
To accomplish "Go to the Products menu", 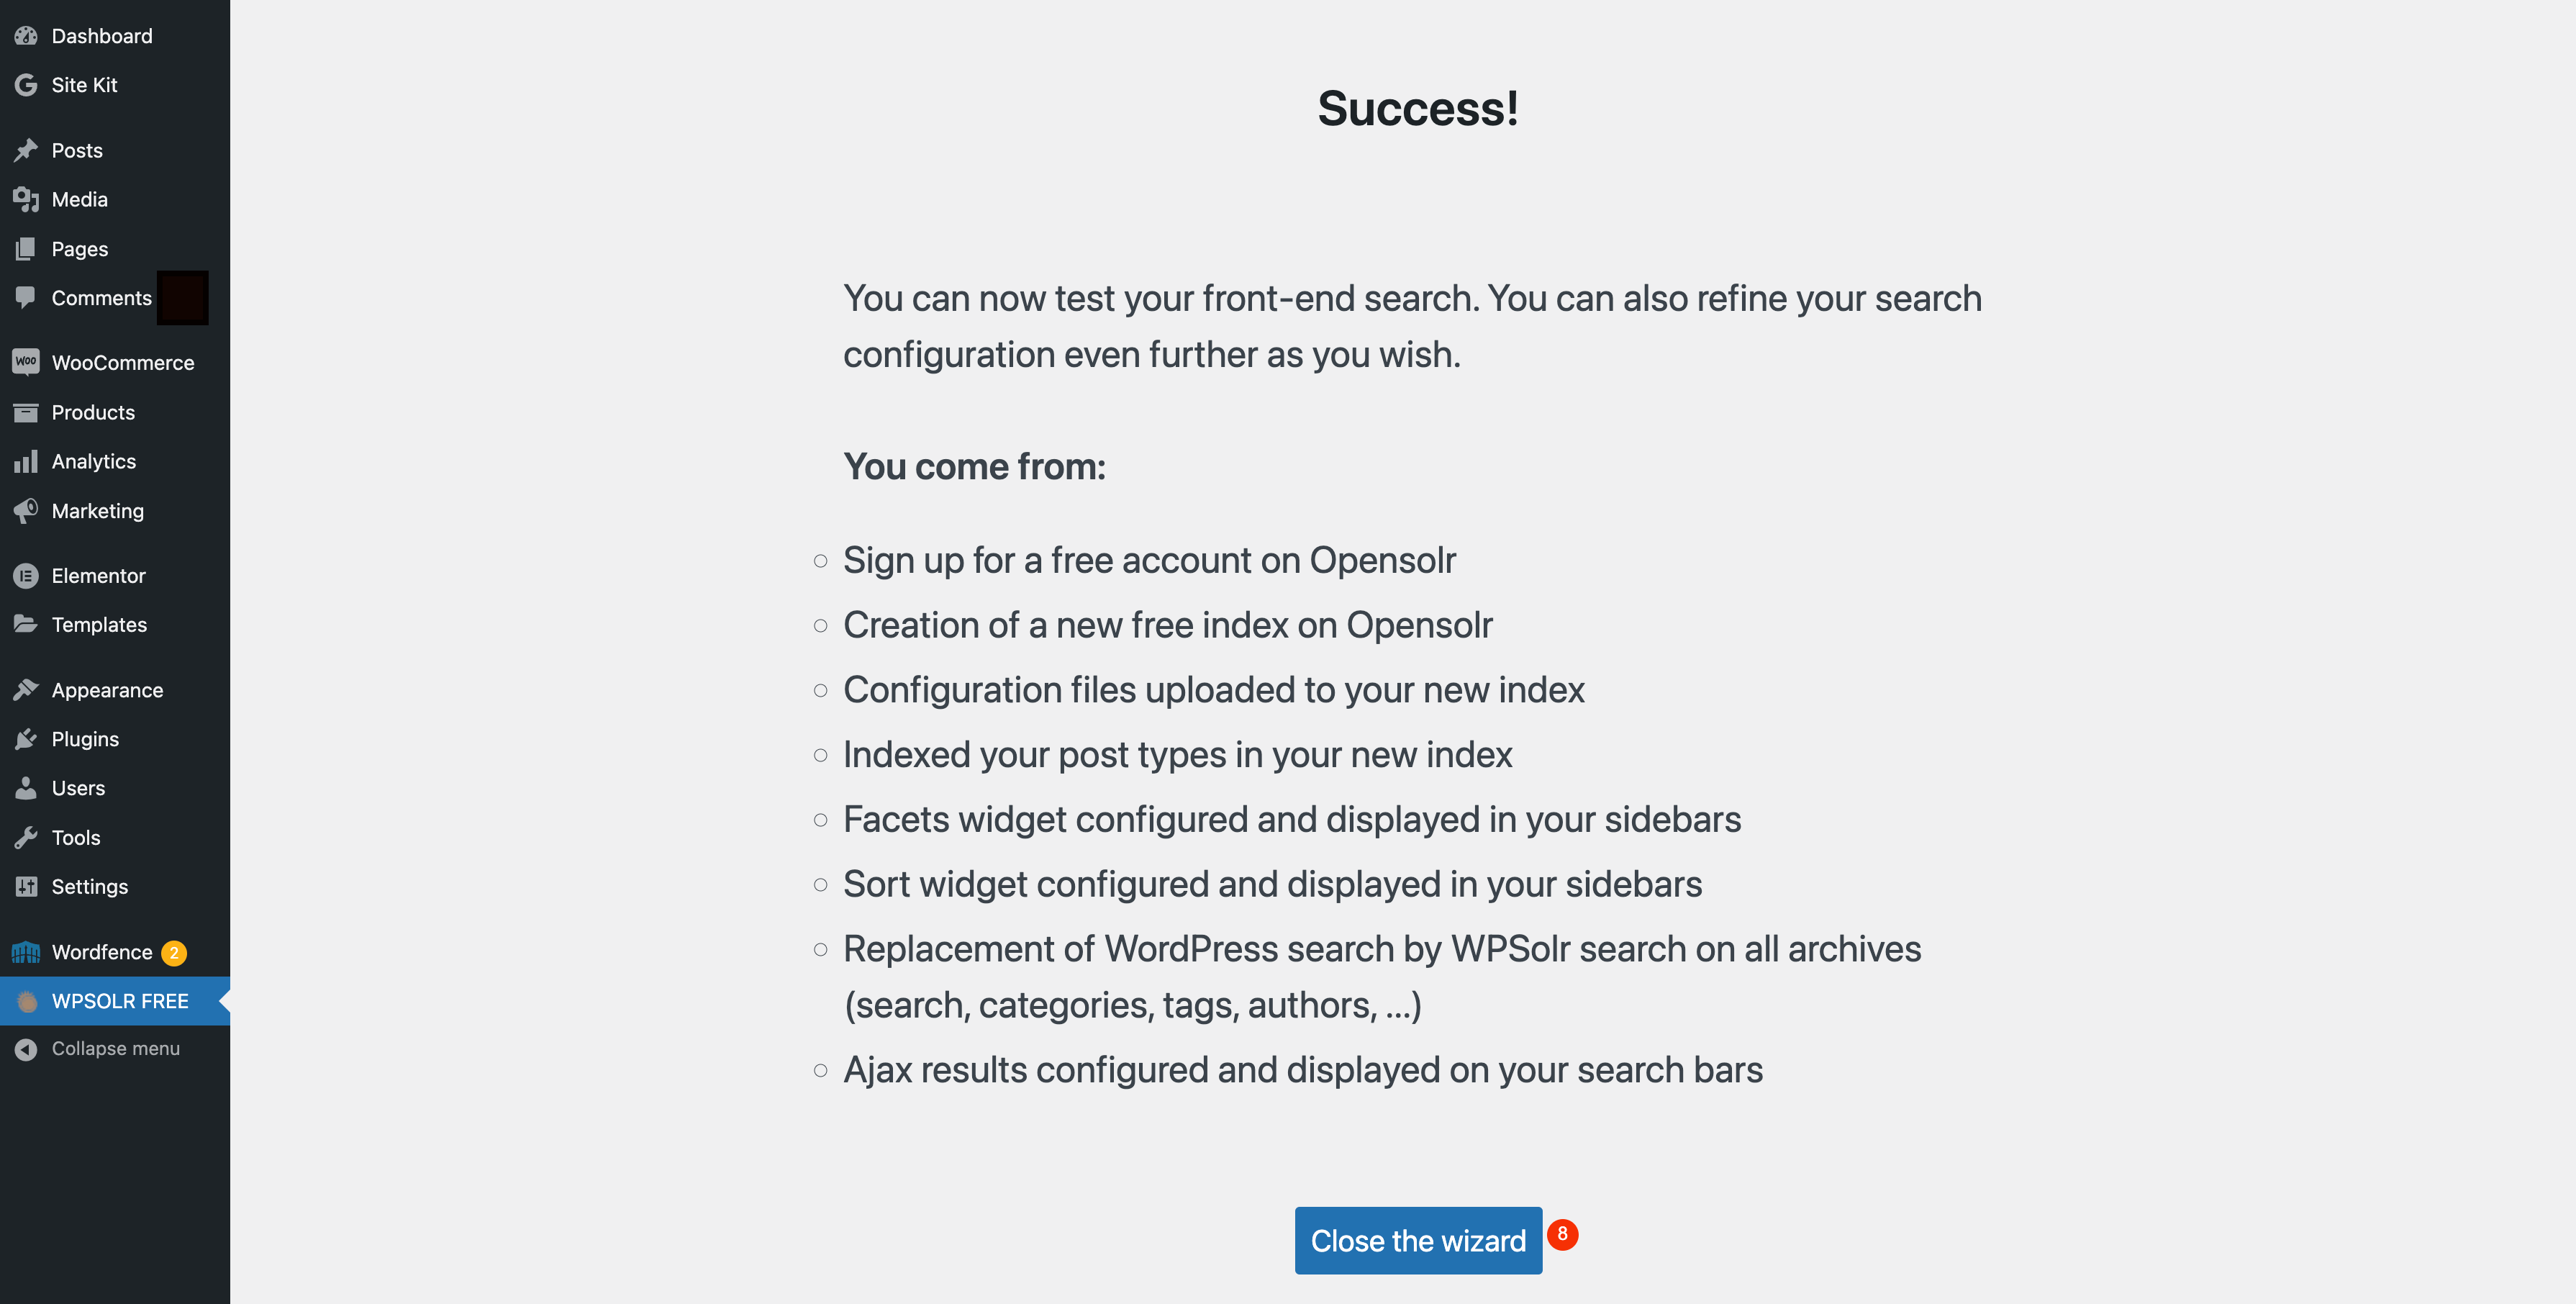I will (x=93, y=412).
